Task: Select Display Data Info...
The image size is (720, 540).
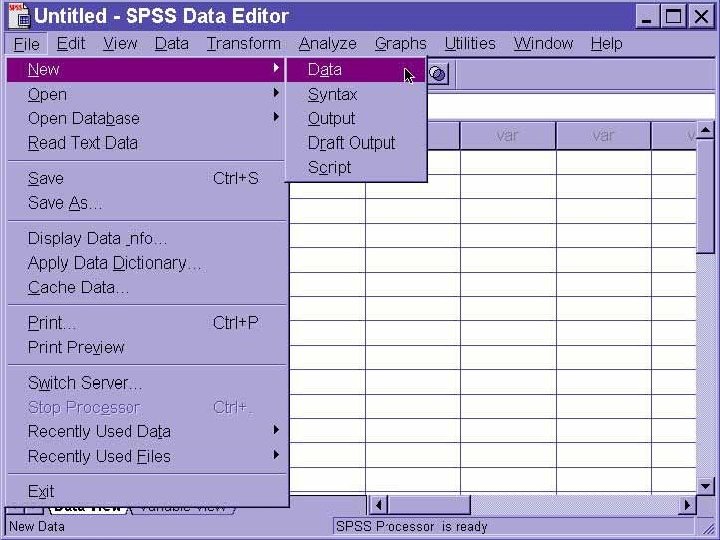Action: (146, 238)
